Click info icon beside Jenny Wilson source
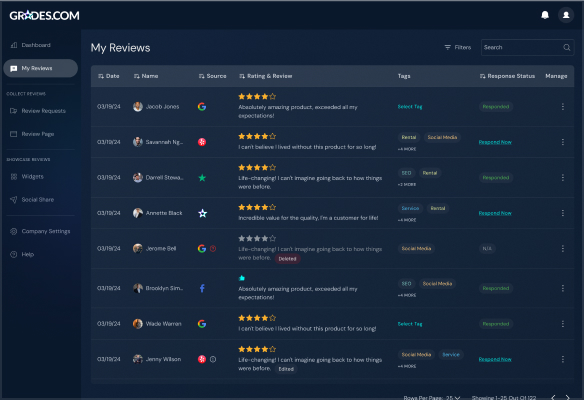Image resolution: width=584 pixels, height=400 pixels. (213, 359)
